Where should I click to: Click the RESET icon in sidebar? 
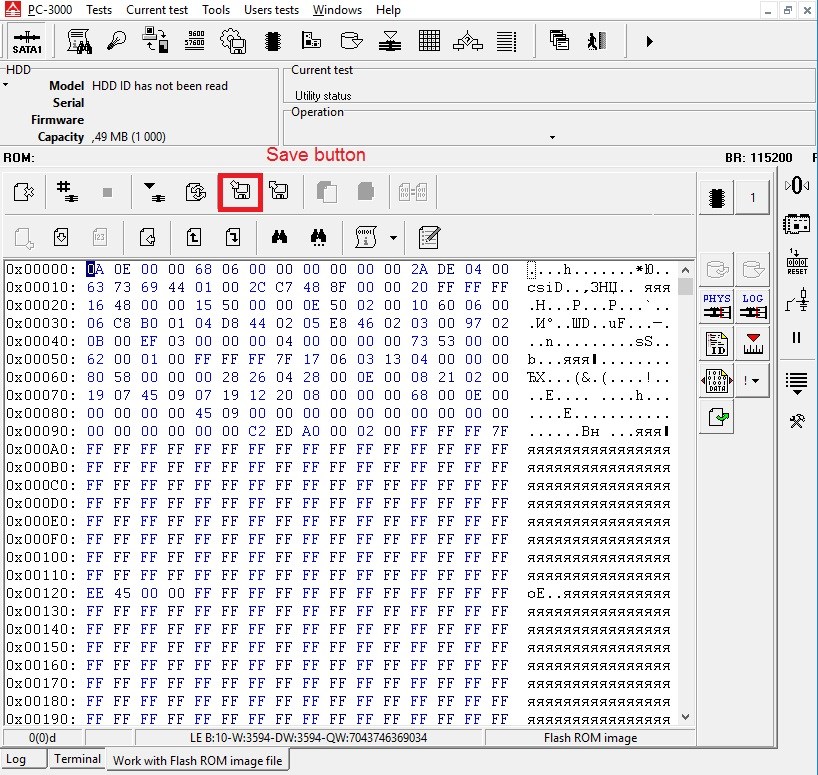[797, 261]
